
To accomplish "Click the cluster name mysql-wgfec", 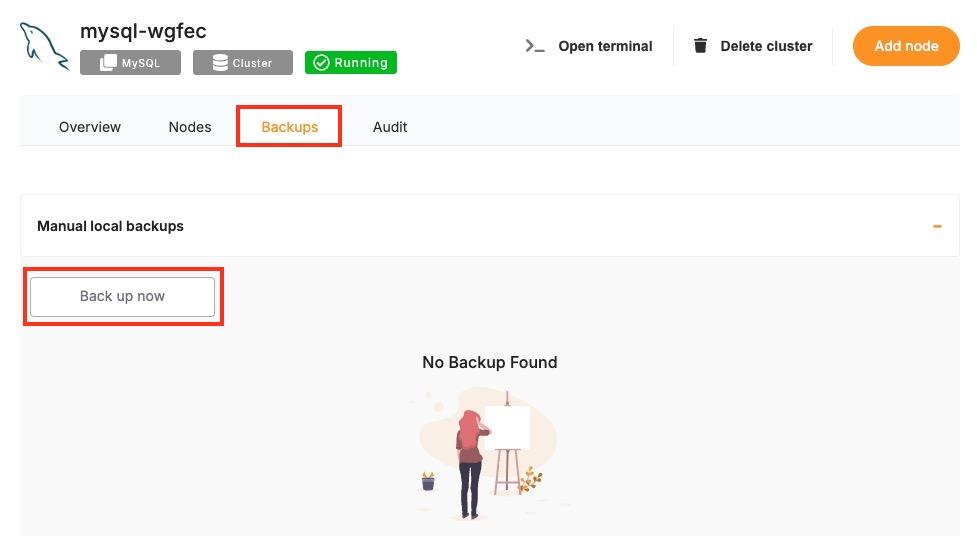I will coord(143,31).
